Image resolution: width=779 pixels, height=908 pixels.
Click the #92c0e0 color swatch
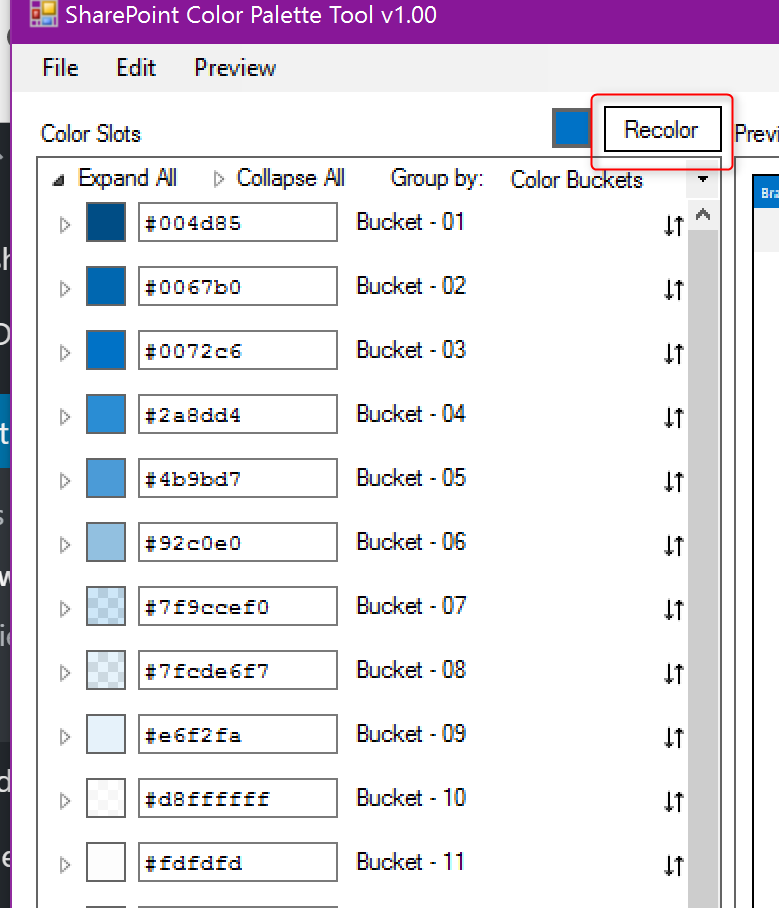[x=106, y=542]
